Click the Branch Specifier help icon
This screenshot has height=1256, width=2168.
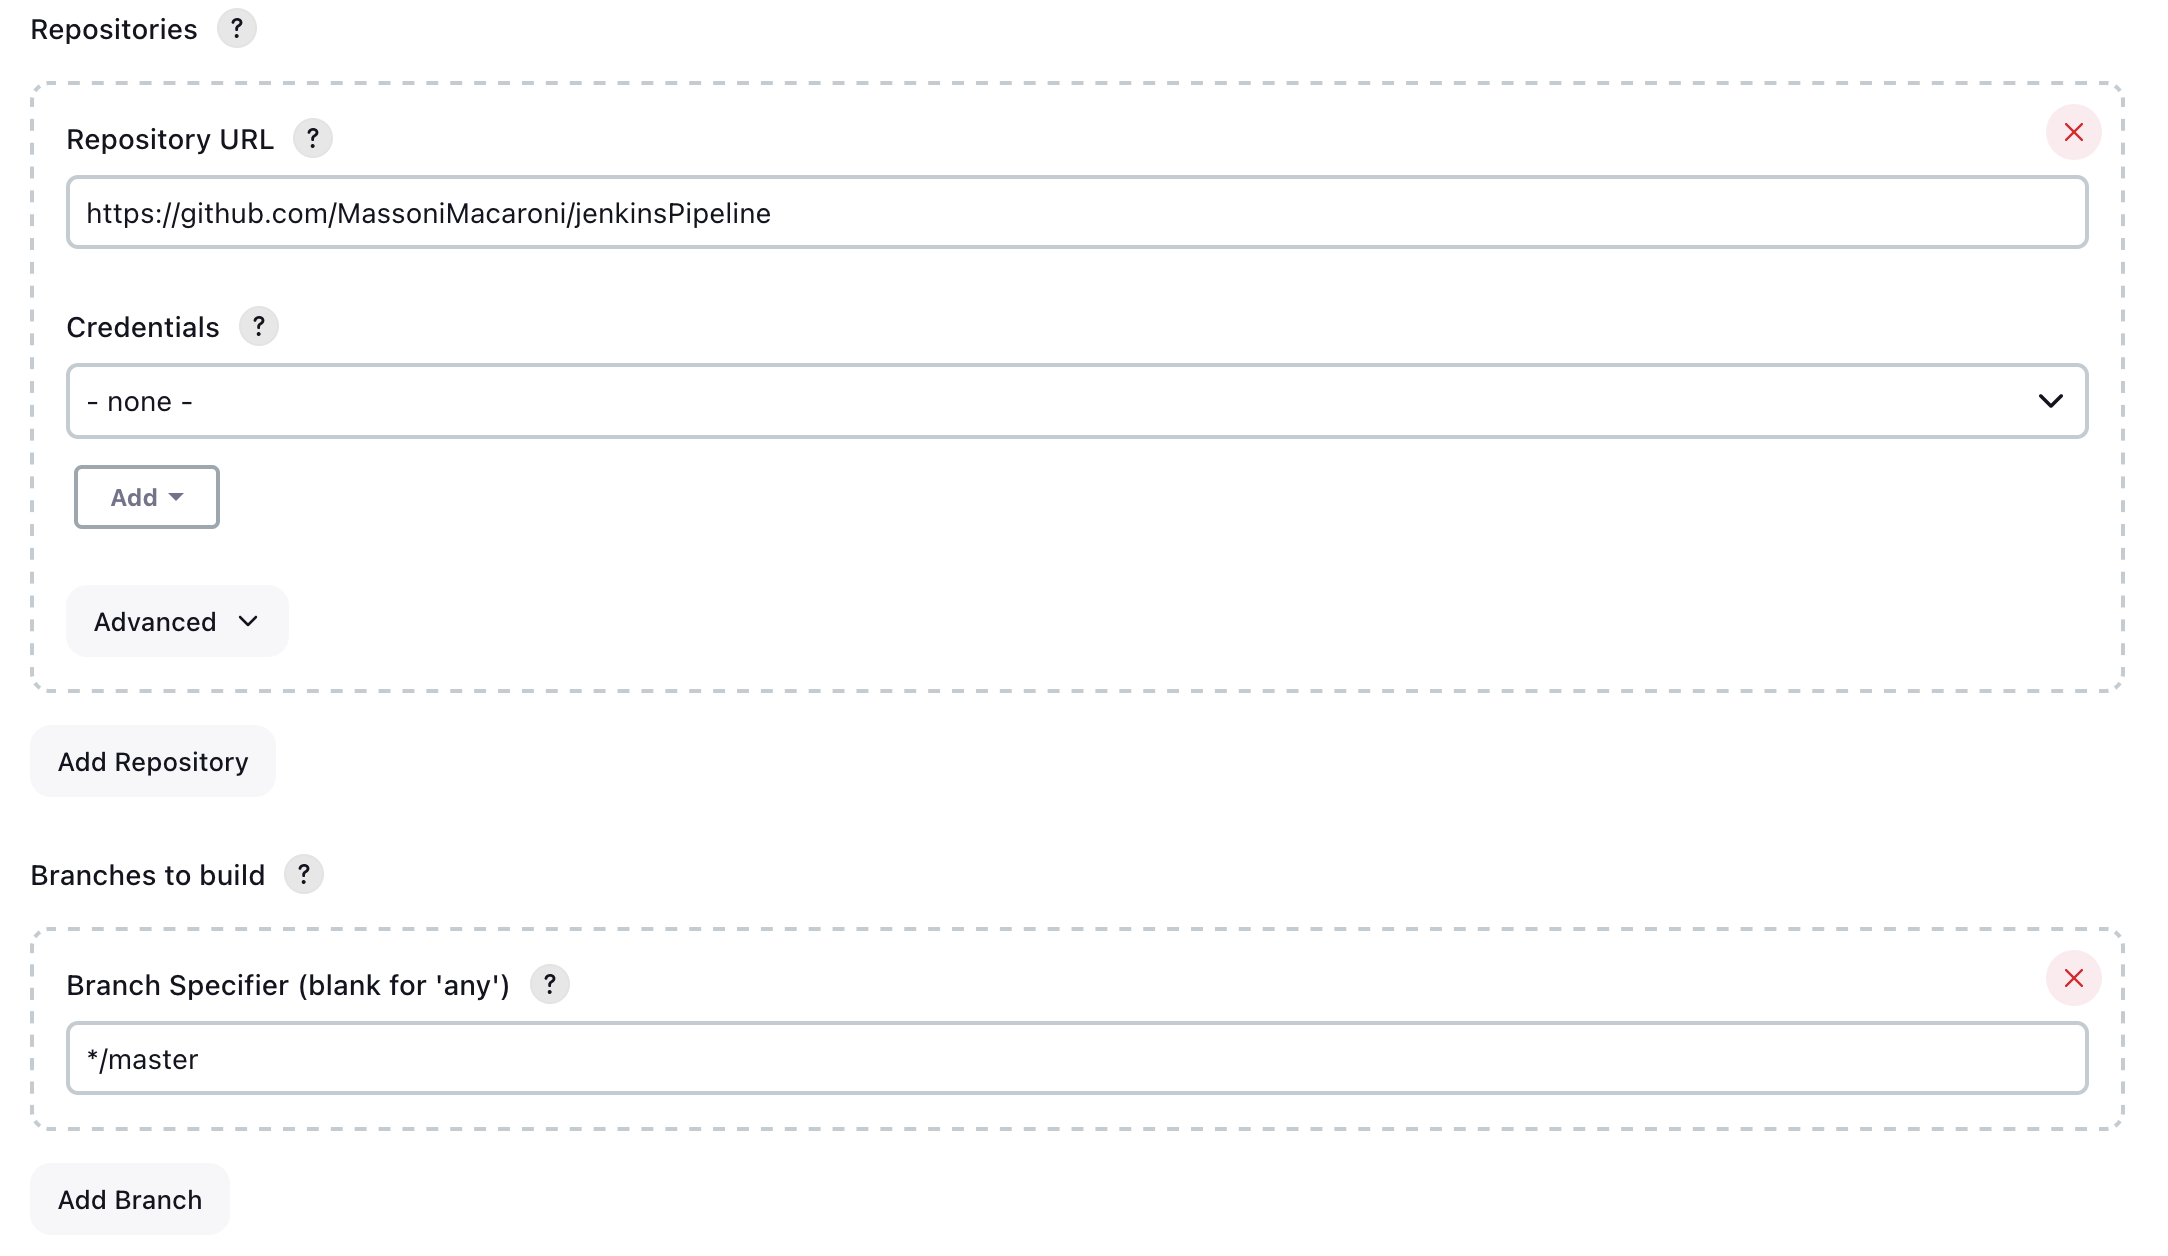[x=549, y=985]
